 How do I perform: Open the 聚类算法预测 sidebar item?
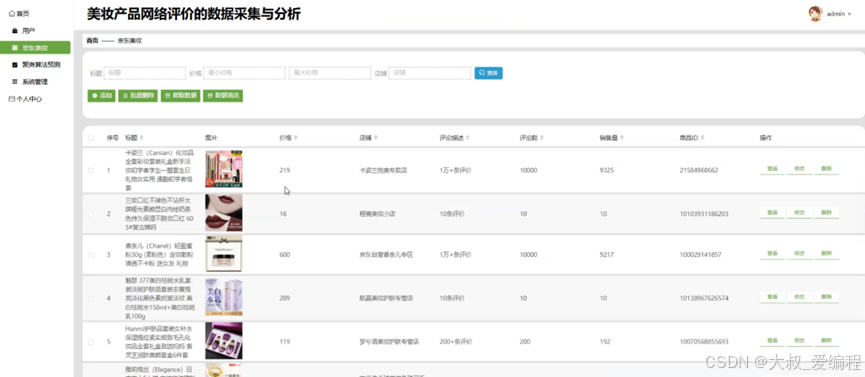tap(36, 65)
